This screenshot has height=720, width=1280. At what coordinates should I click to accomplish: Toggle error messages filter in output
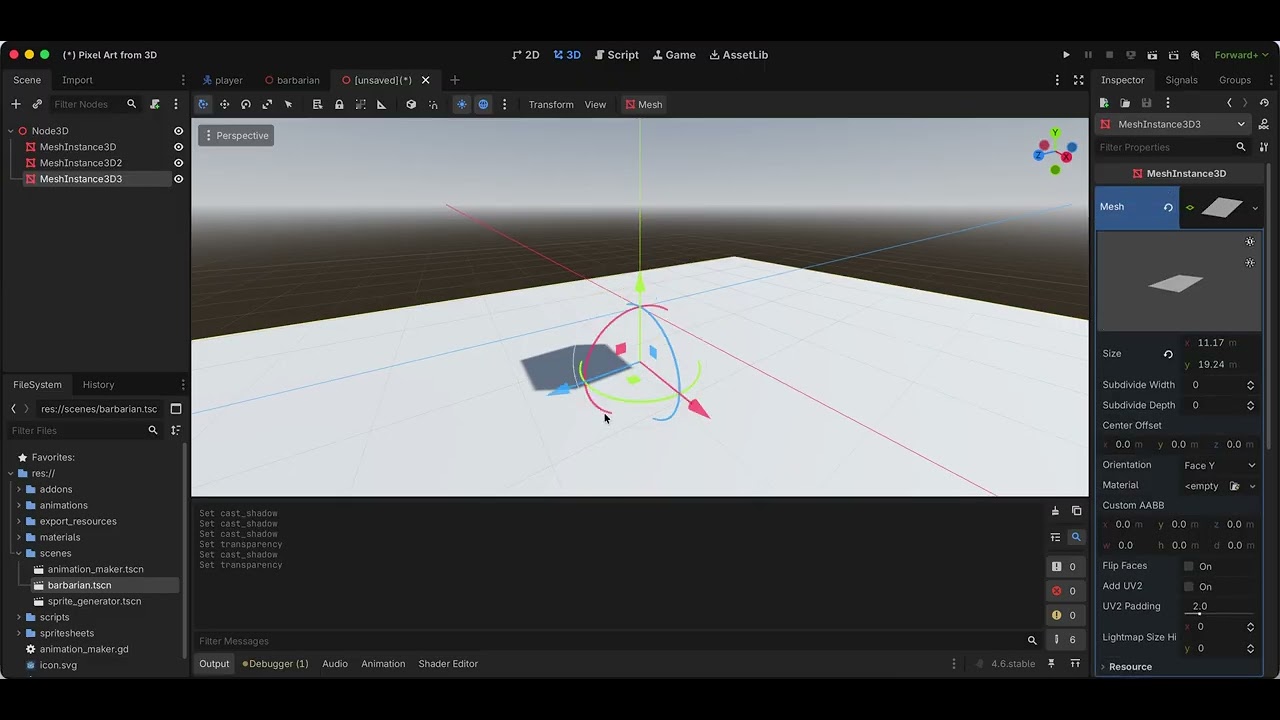[1065, 591]
